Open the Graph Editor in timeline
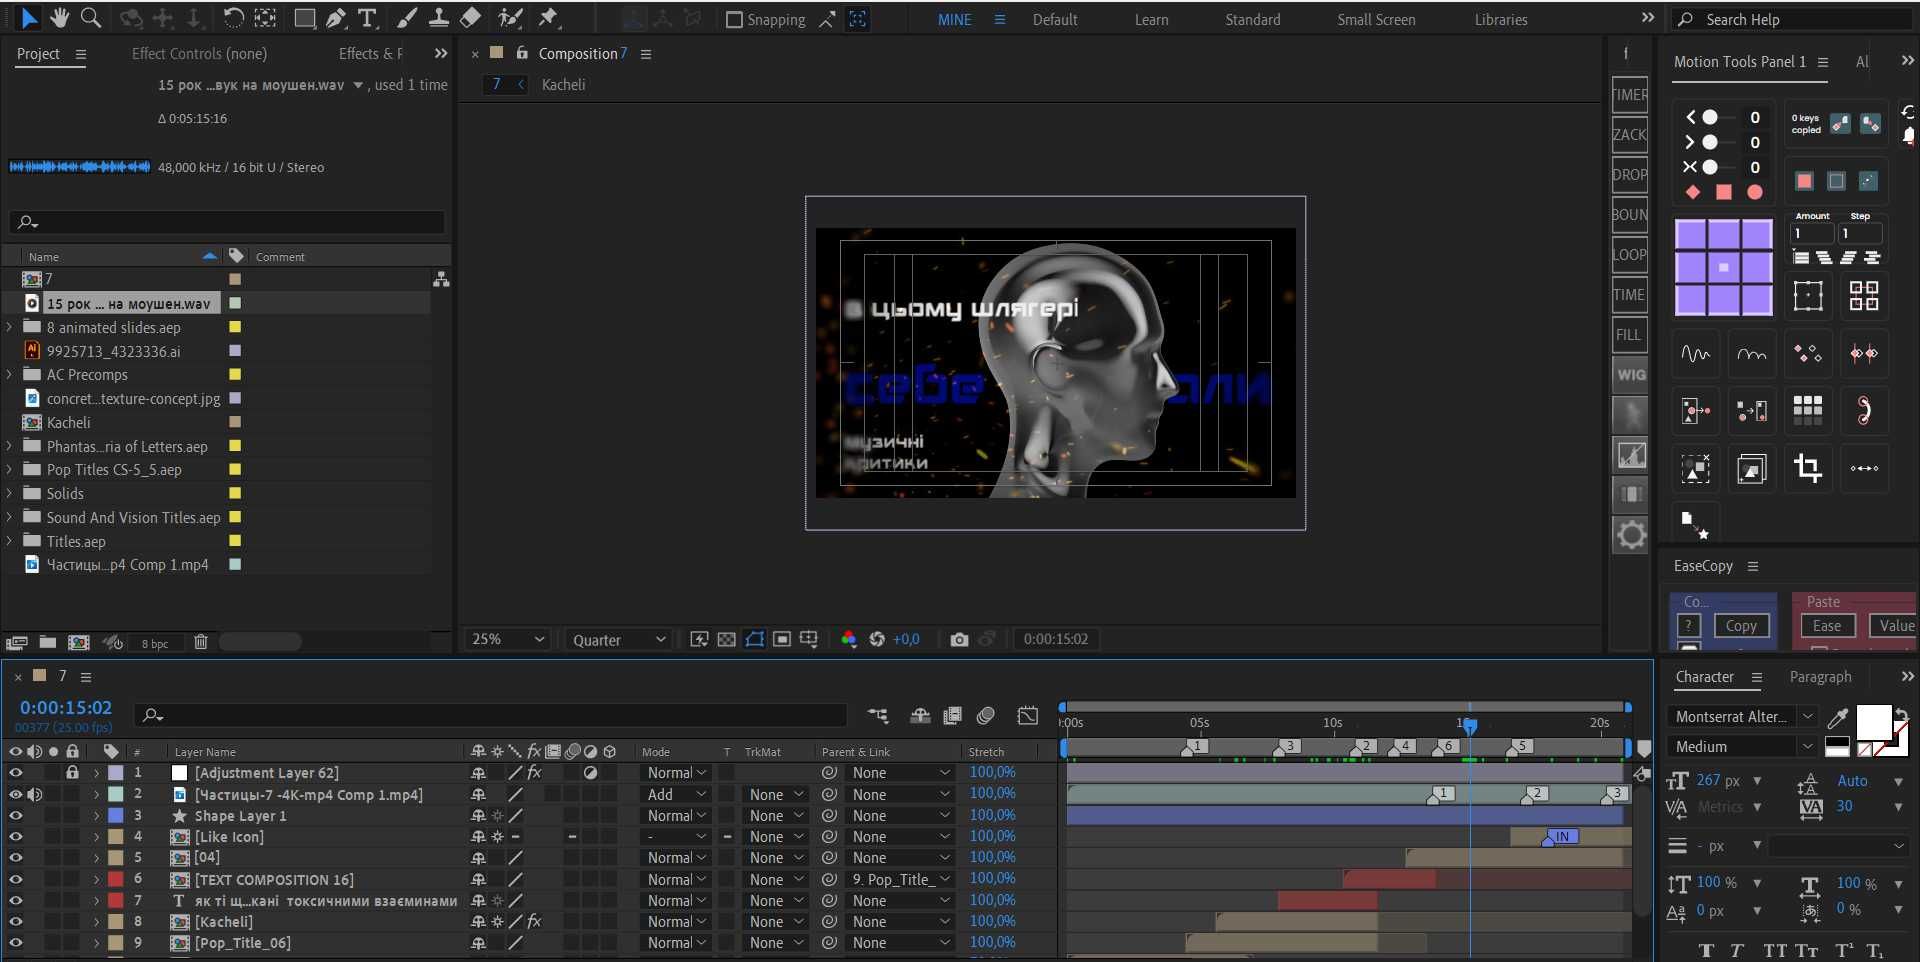 click(1028, 715)
